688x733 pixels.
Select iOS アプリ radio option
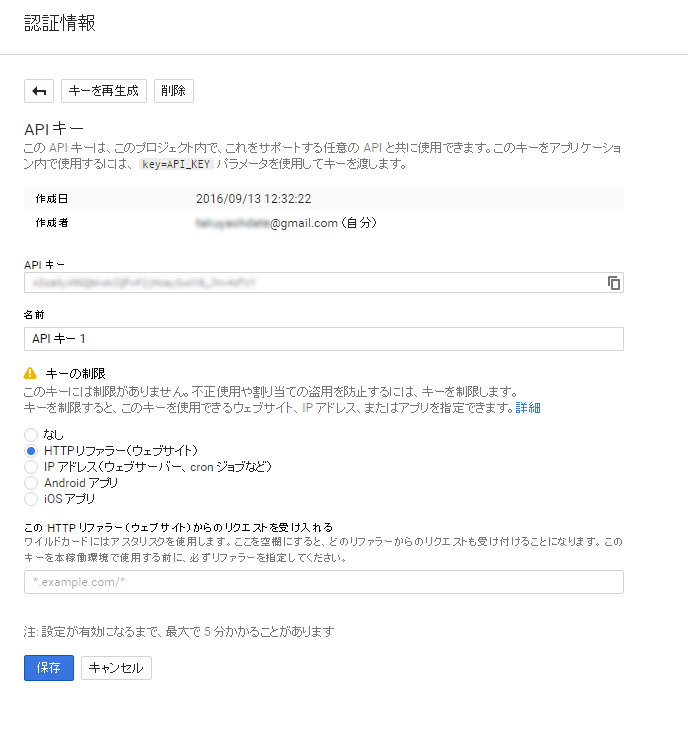31,499
